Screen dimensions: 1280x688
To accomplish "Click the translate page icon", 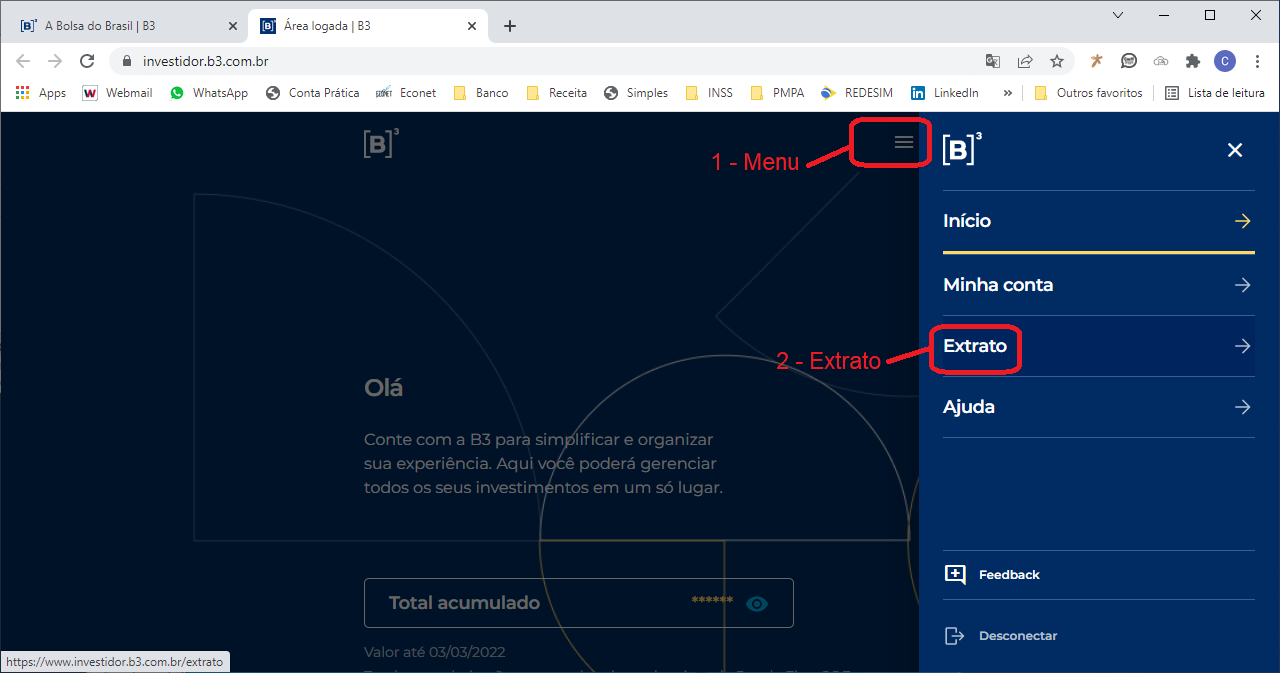I will (x=993, y=61).
